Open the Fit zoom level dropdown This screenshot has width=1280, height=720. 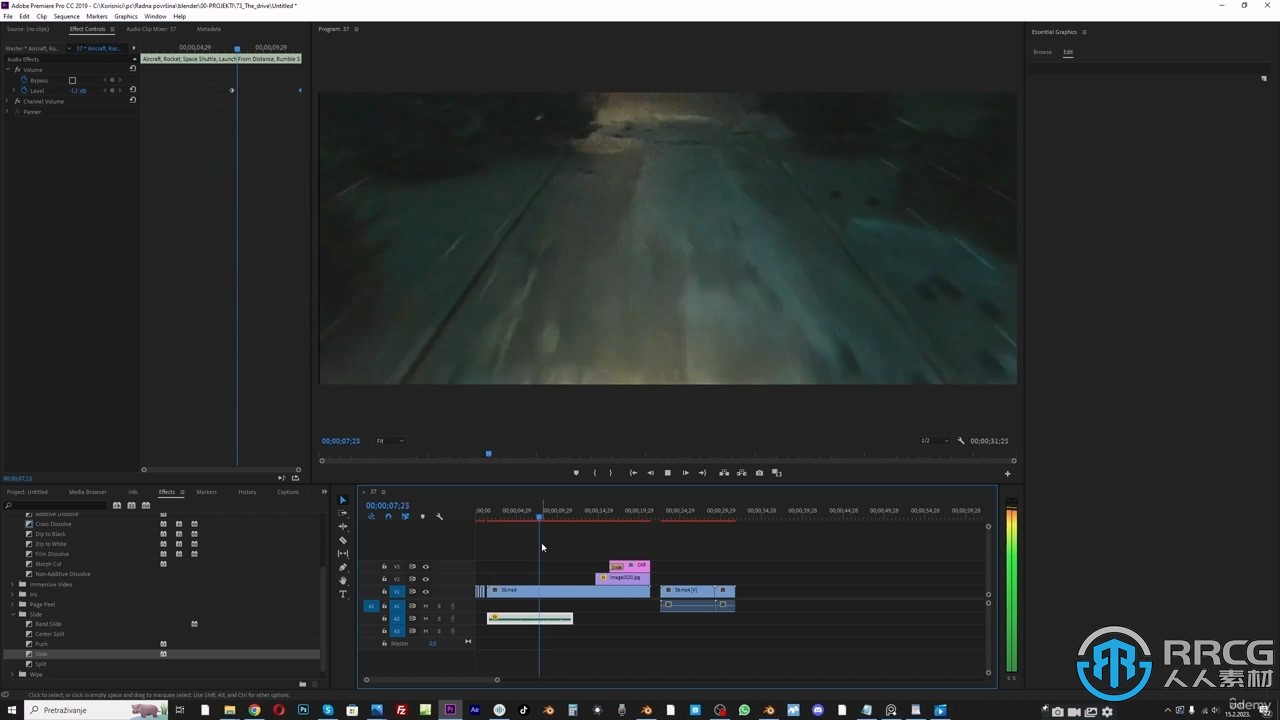pyautogui.click(x=390, y=440)
